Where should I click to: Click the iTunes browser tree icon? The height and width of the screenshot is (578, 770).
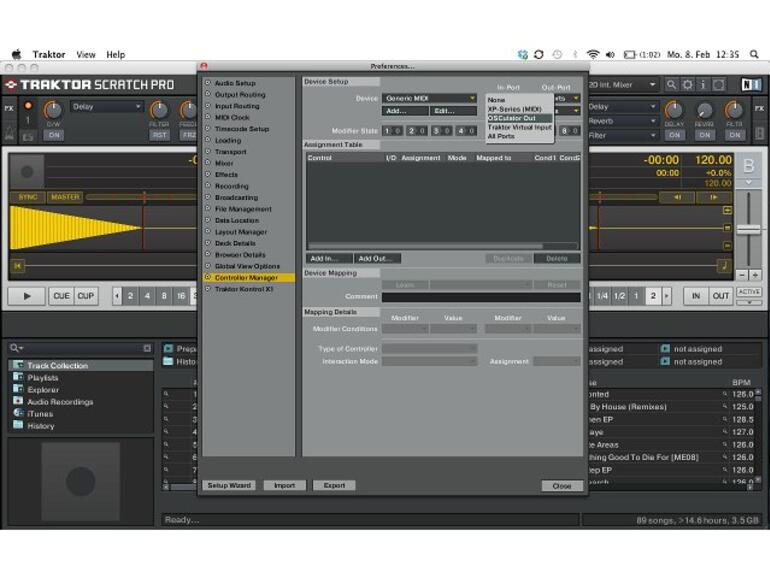18,413
